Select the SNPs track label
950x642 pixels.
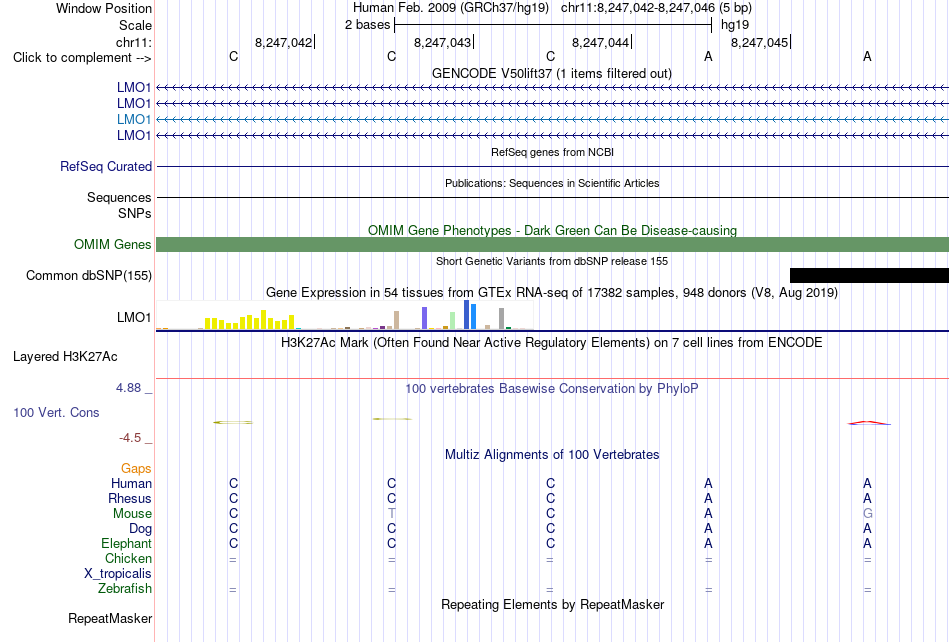click(135, 213)
